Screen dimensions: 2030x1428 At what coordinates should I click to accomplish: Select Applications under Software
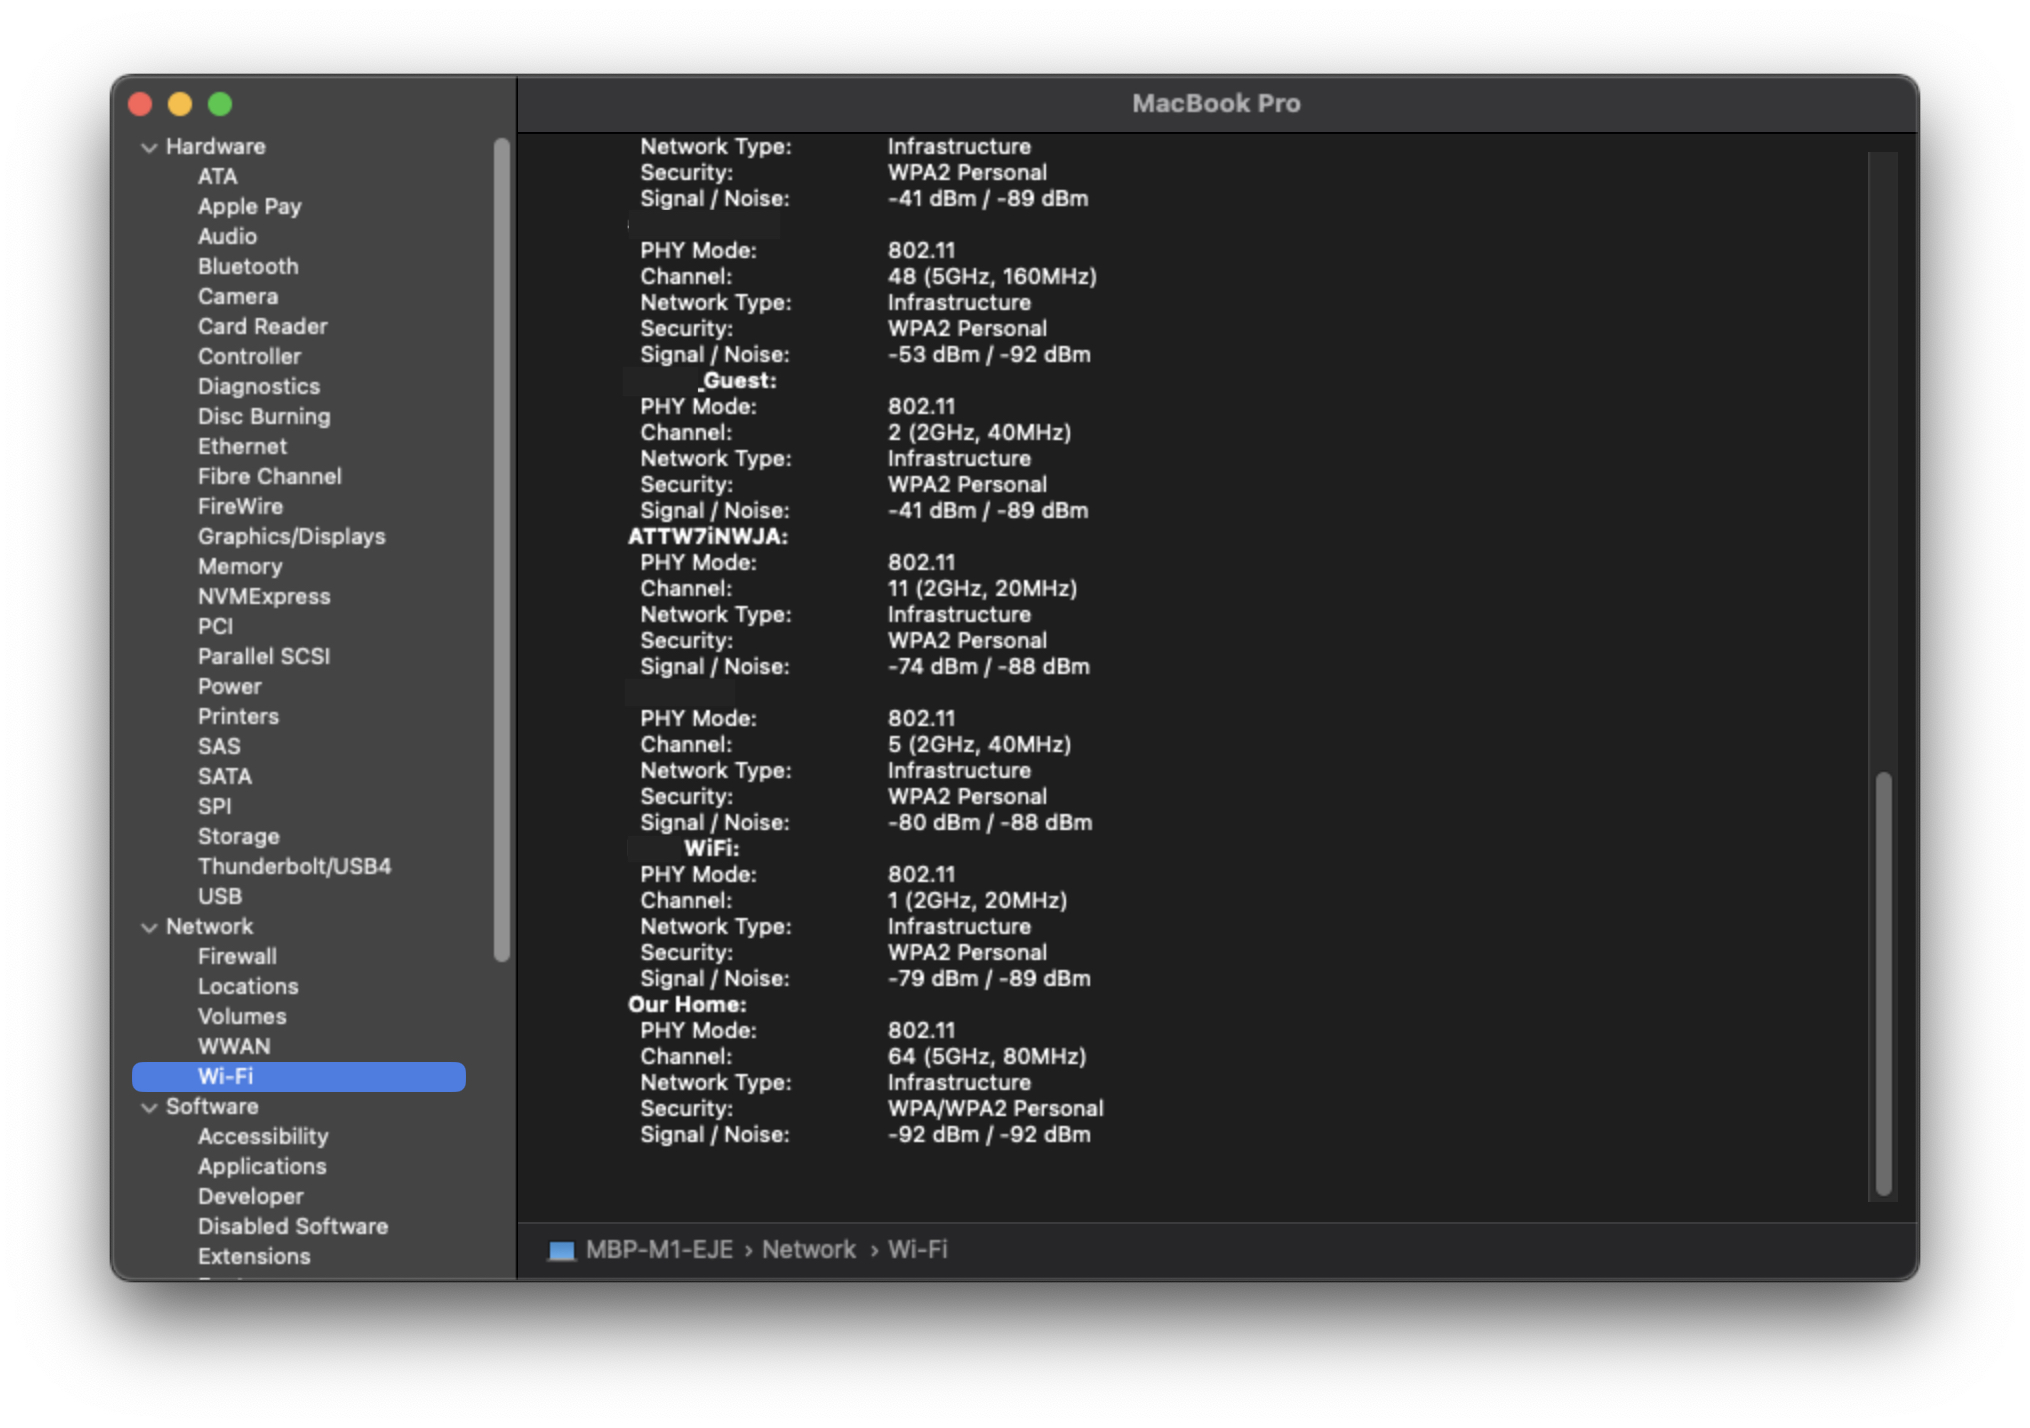(261, 1166)
